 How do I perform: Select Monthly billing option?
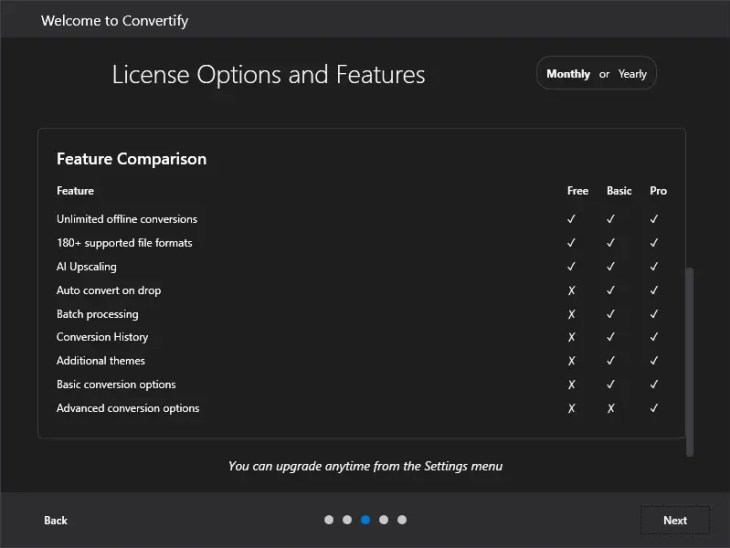click(x=568, y=74)
